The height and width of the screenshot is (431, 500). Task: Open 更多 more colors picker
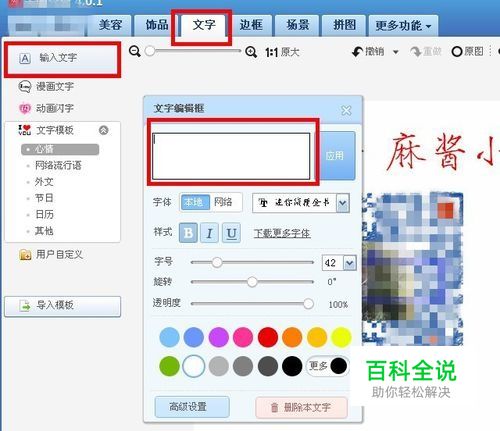[327, 366]
